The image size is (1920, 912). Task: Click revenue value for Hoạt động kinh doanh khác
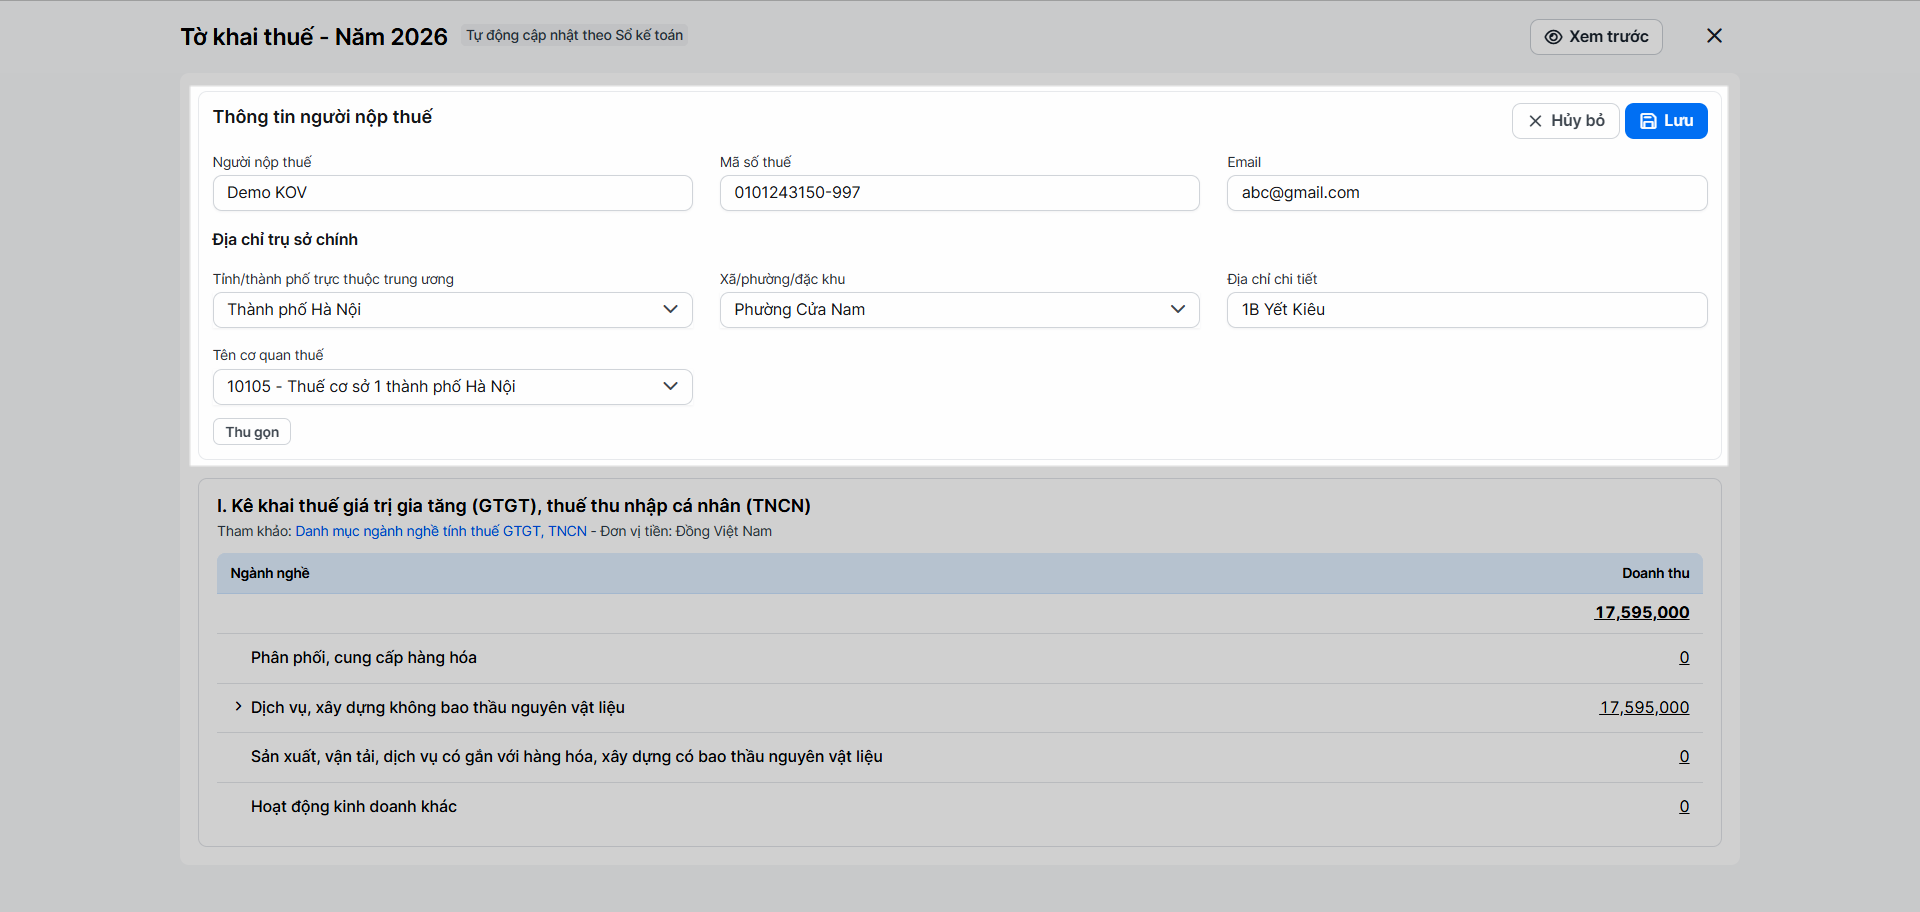1684,807
